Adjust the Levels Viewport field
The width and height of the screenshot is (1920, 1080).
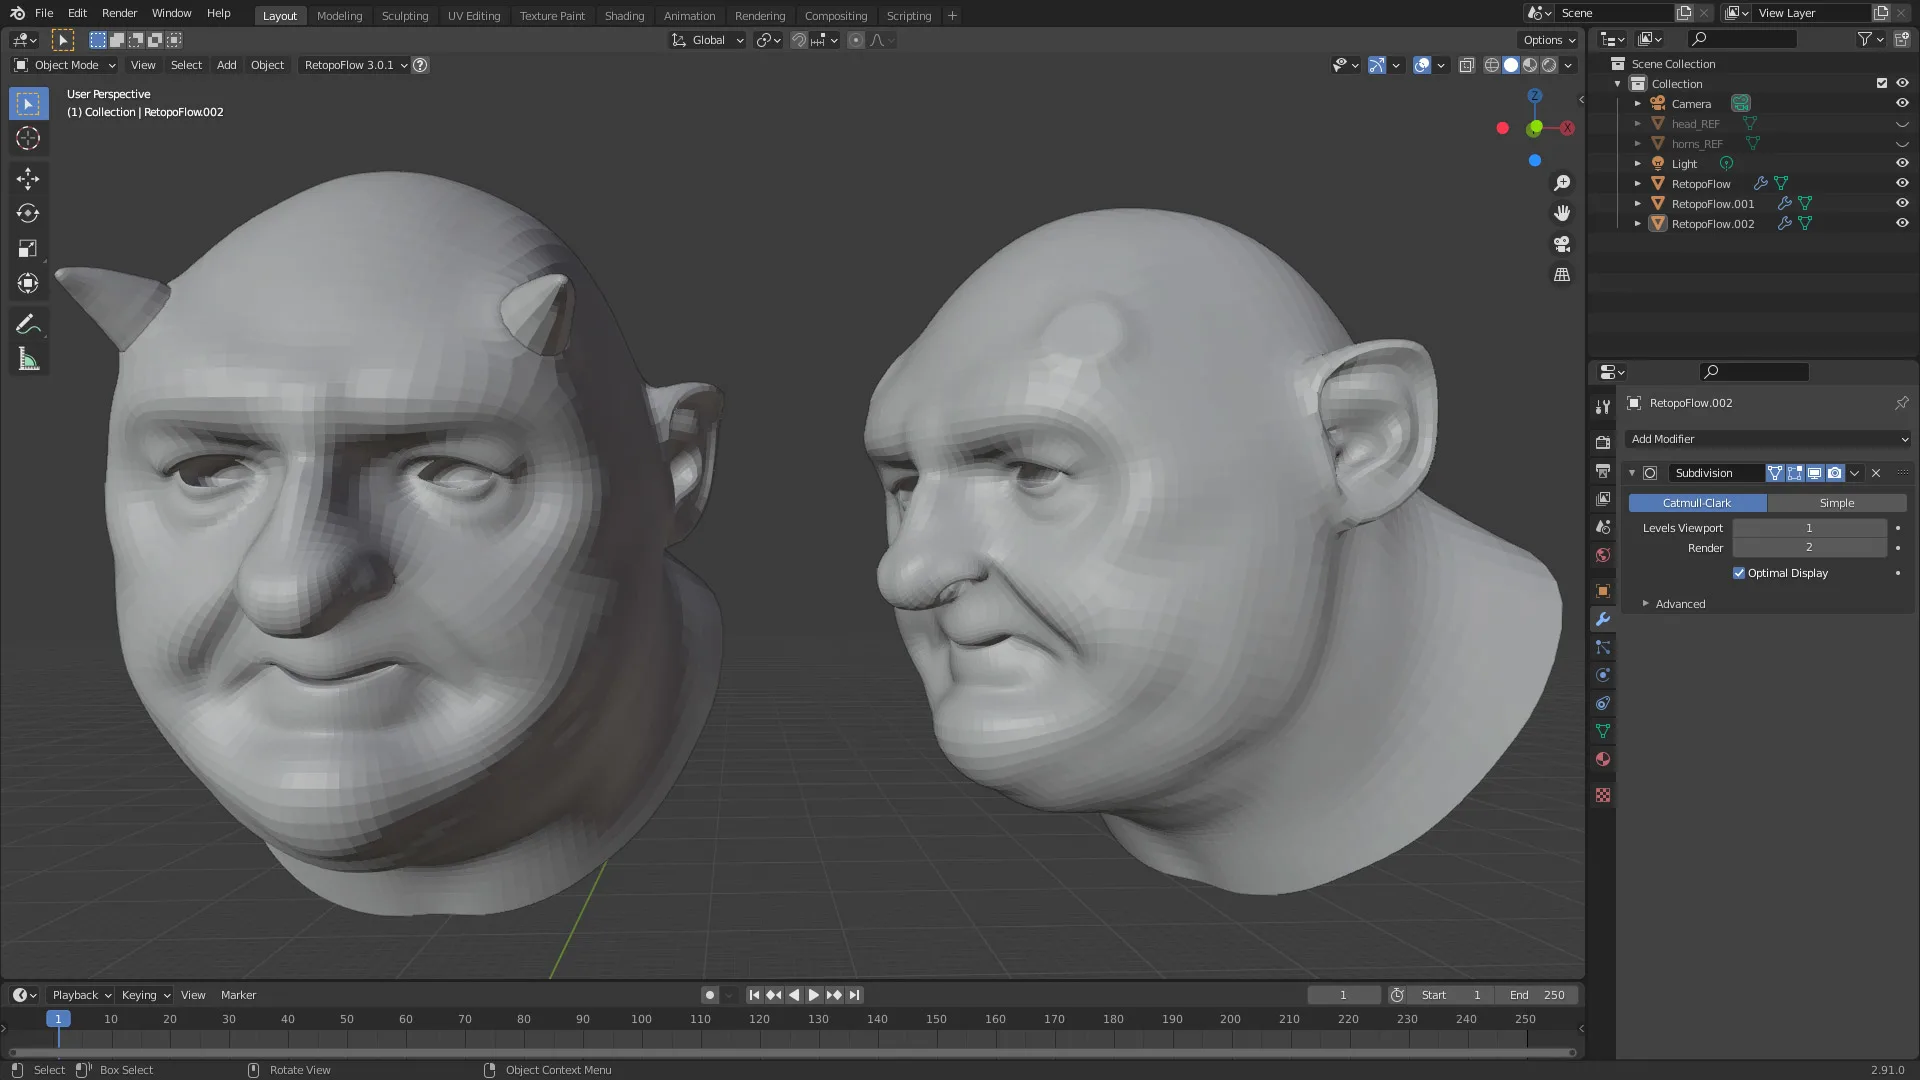point(1808,528)
